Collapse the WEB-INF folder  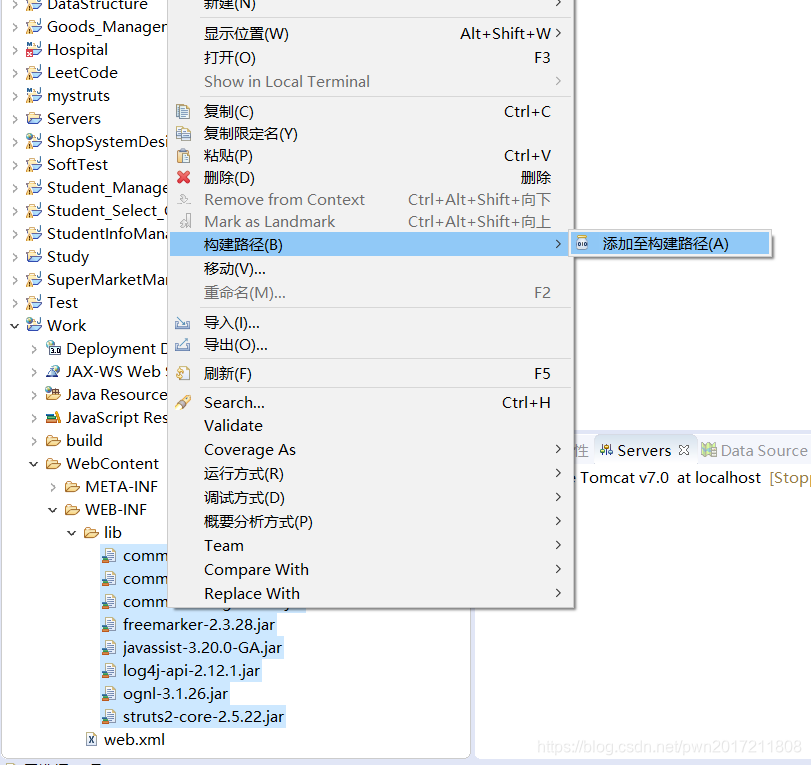coord(53,510)
